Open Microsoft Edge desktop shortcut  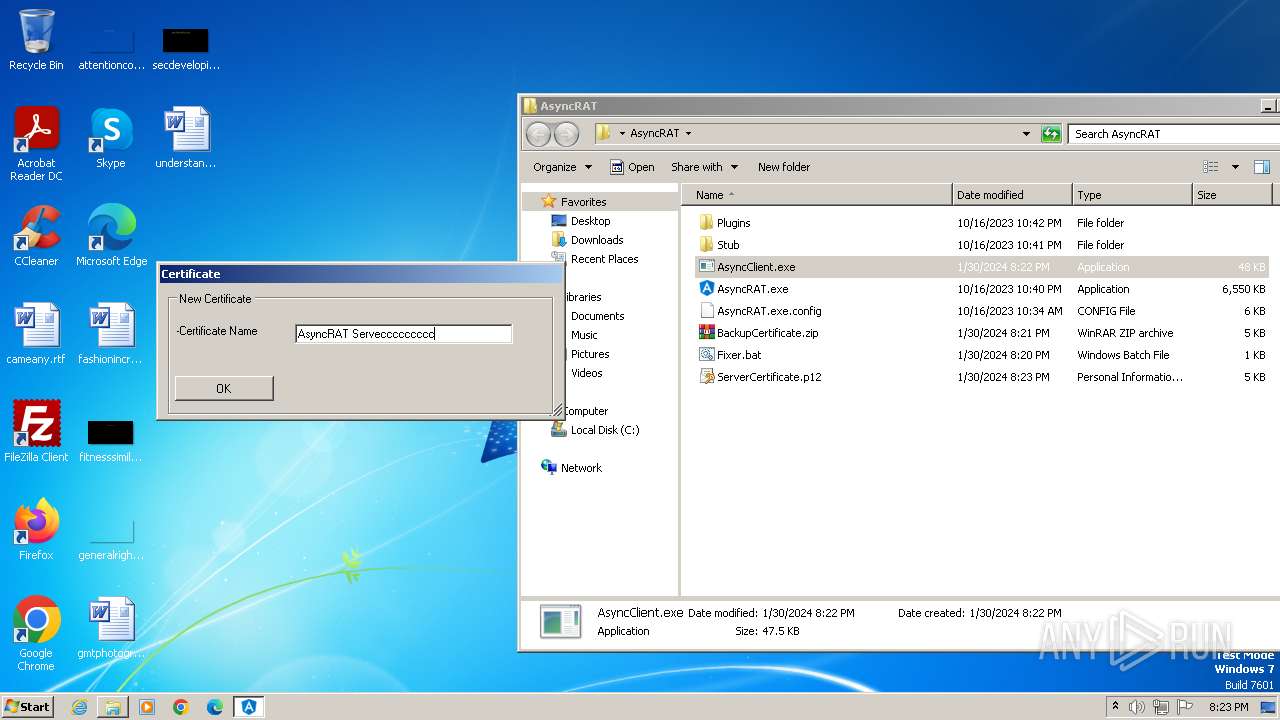[111, 236]
